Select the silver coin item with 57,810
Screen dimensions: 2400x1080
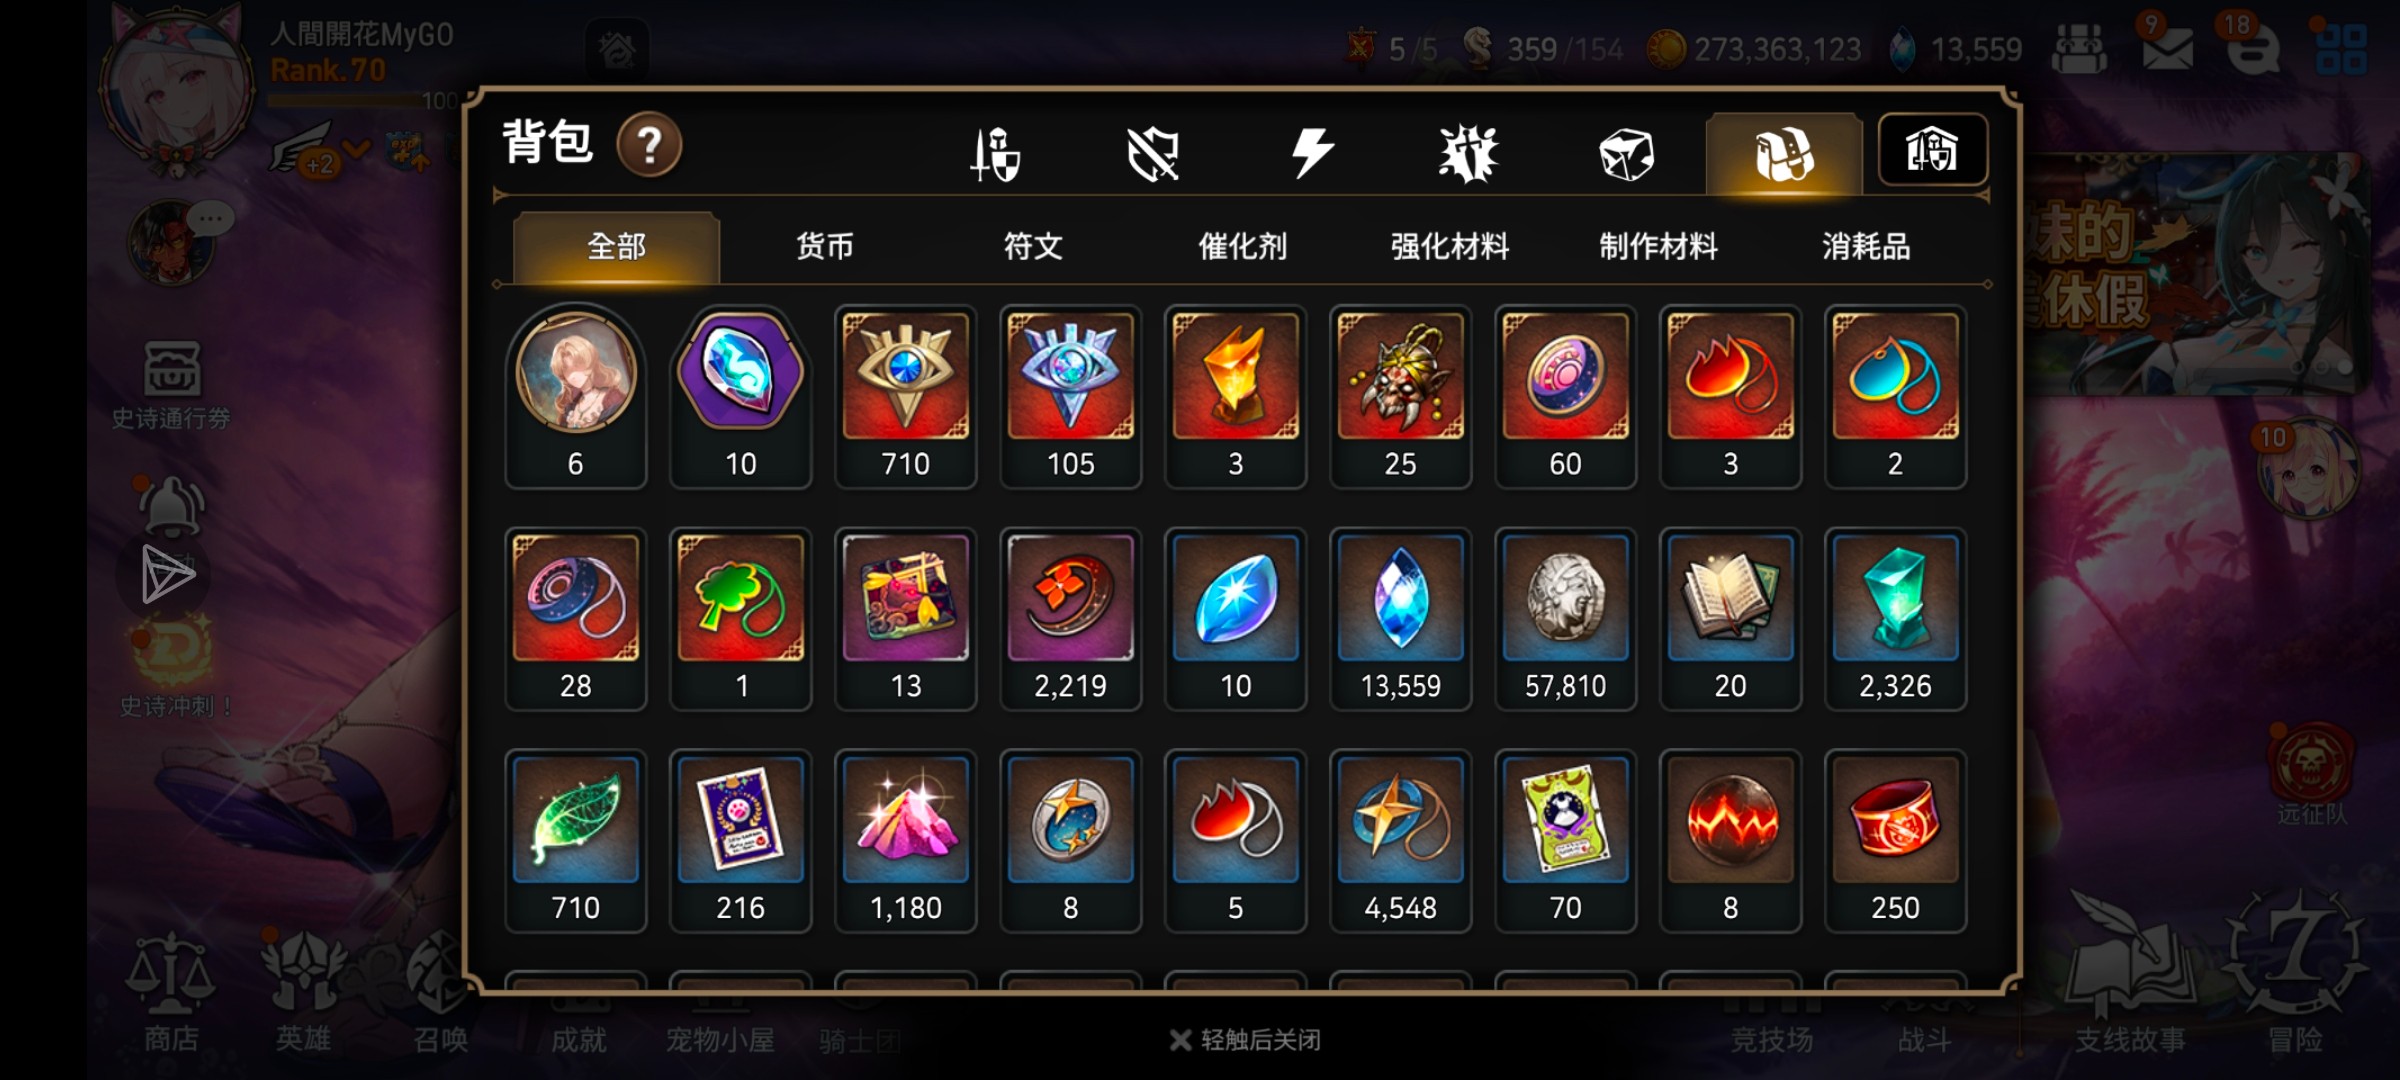click(x=1566, y=619)
